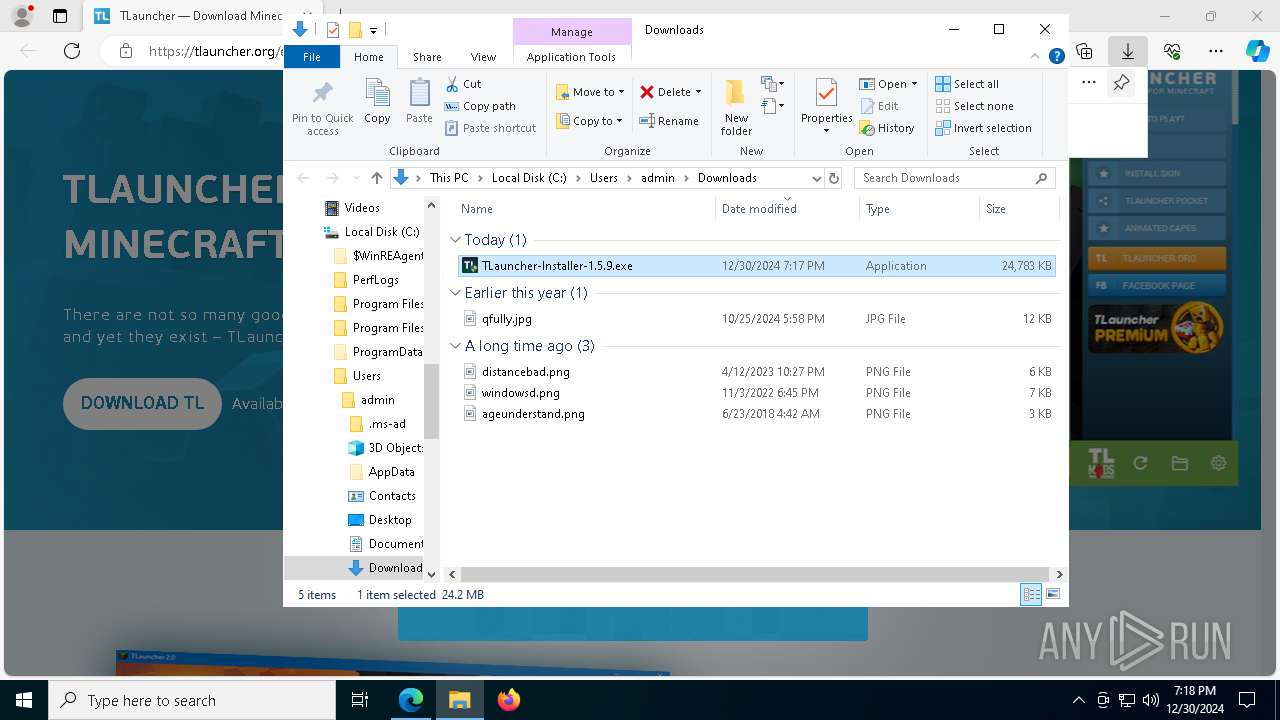The width and height of the screenshot is (1280, 720).
Task: Select distancebad.png file
Action: [756, 372]
